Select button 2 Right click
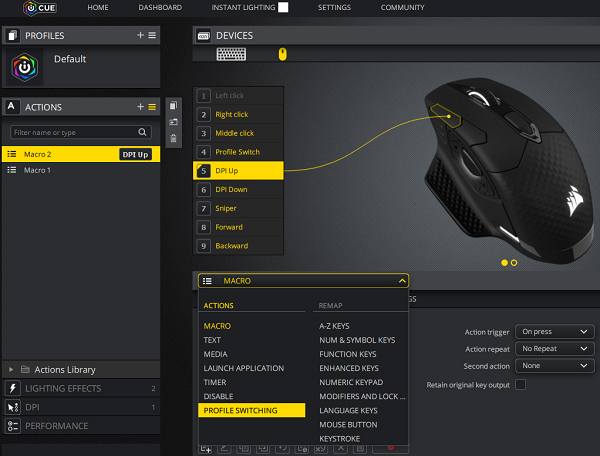The height and width of the screenshot is (456, 600). tap(238, 114)
